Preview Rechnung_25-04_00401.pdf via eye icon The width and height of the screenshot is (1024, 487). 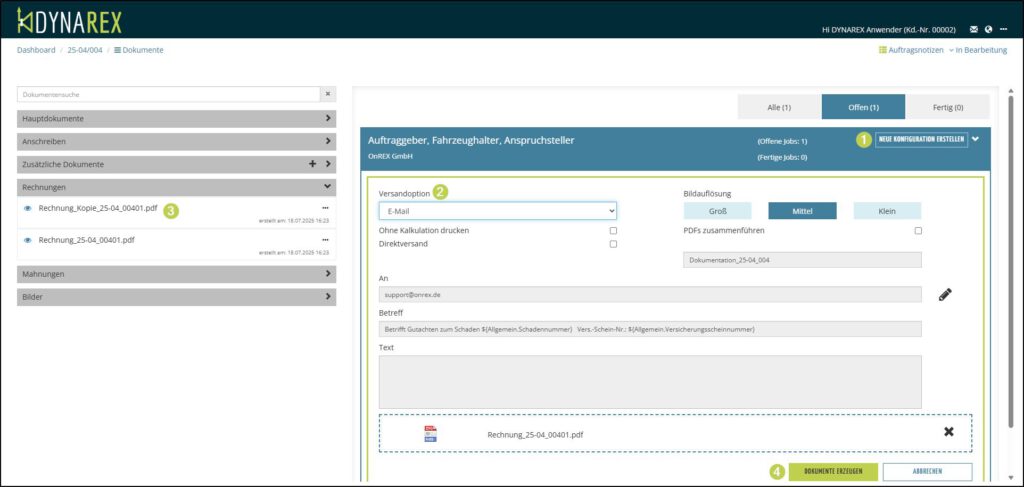pyautogui.click(x=28, y=240)
